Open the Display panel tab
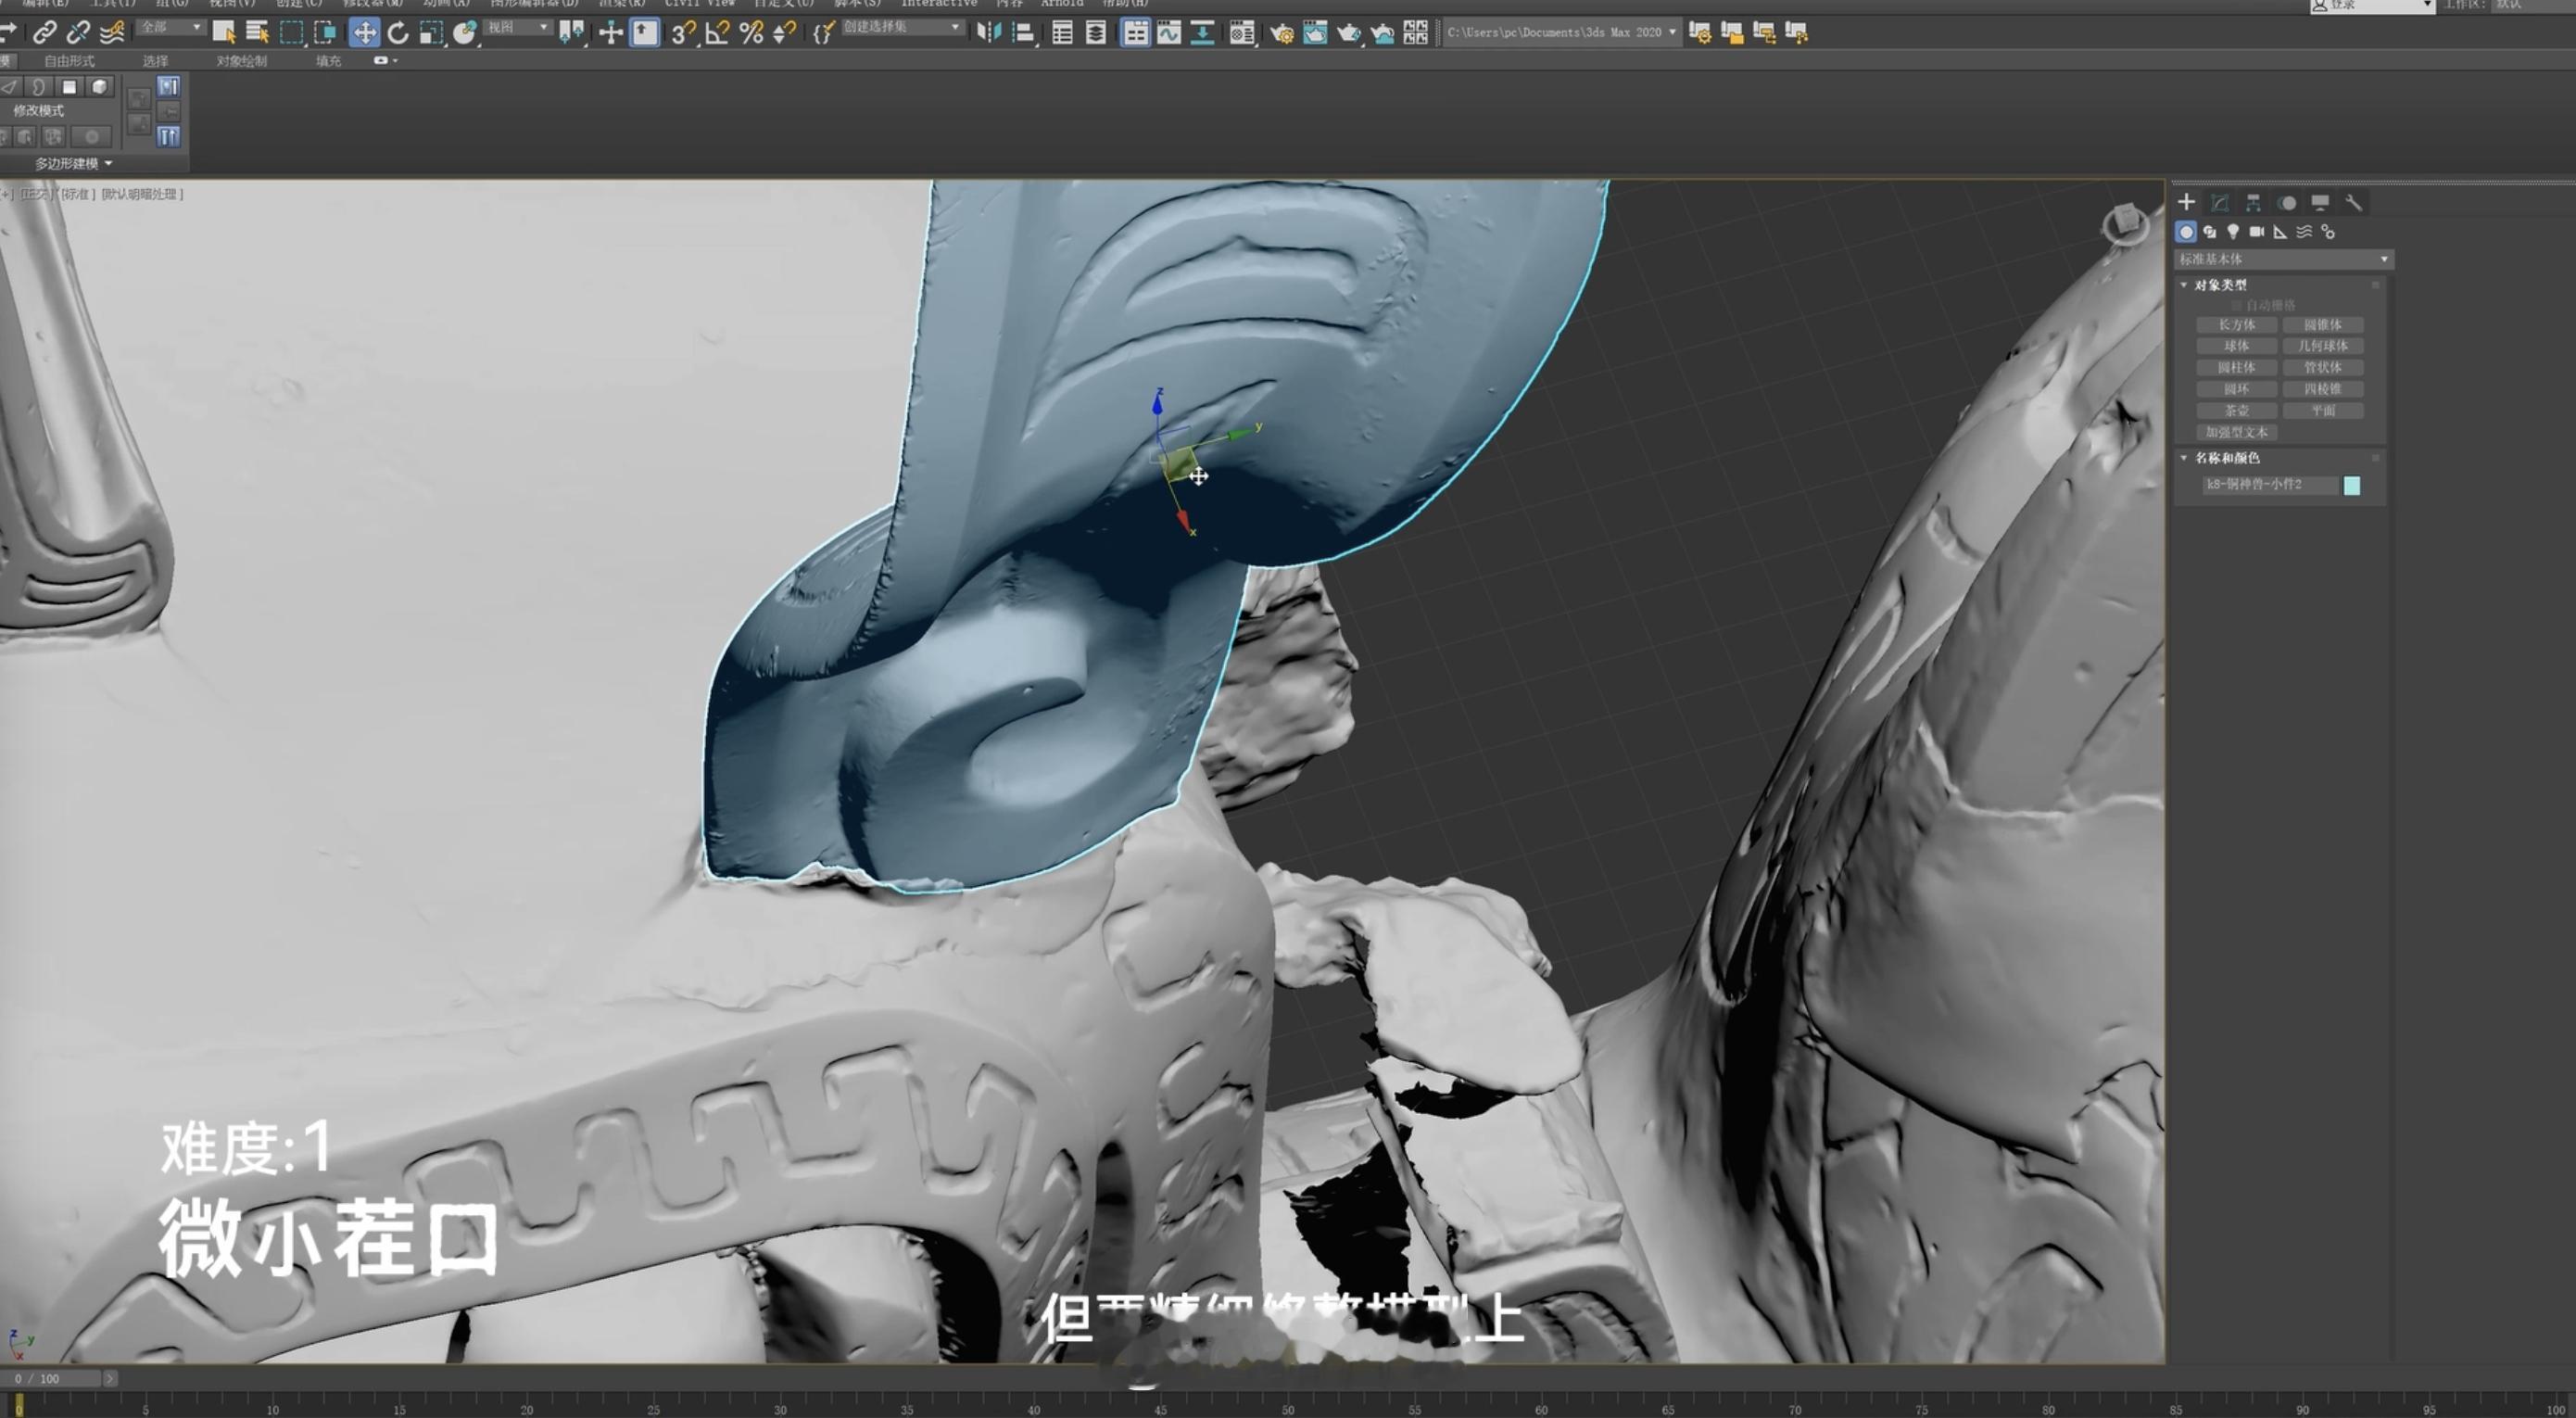 (x=2320, y=203)
